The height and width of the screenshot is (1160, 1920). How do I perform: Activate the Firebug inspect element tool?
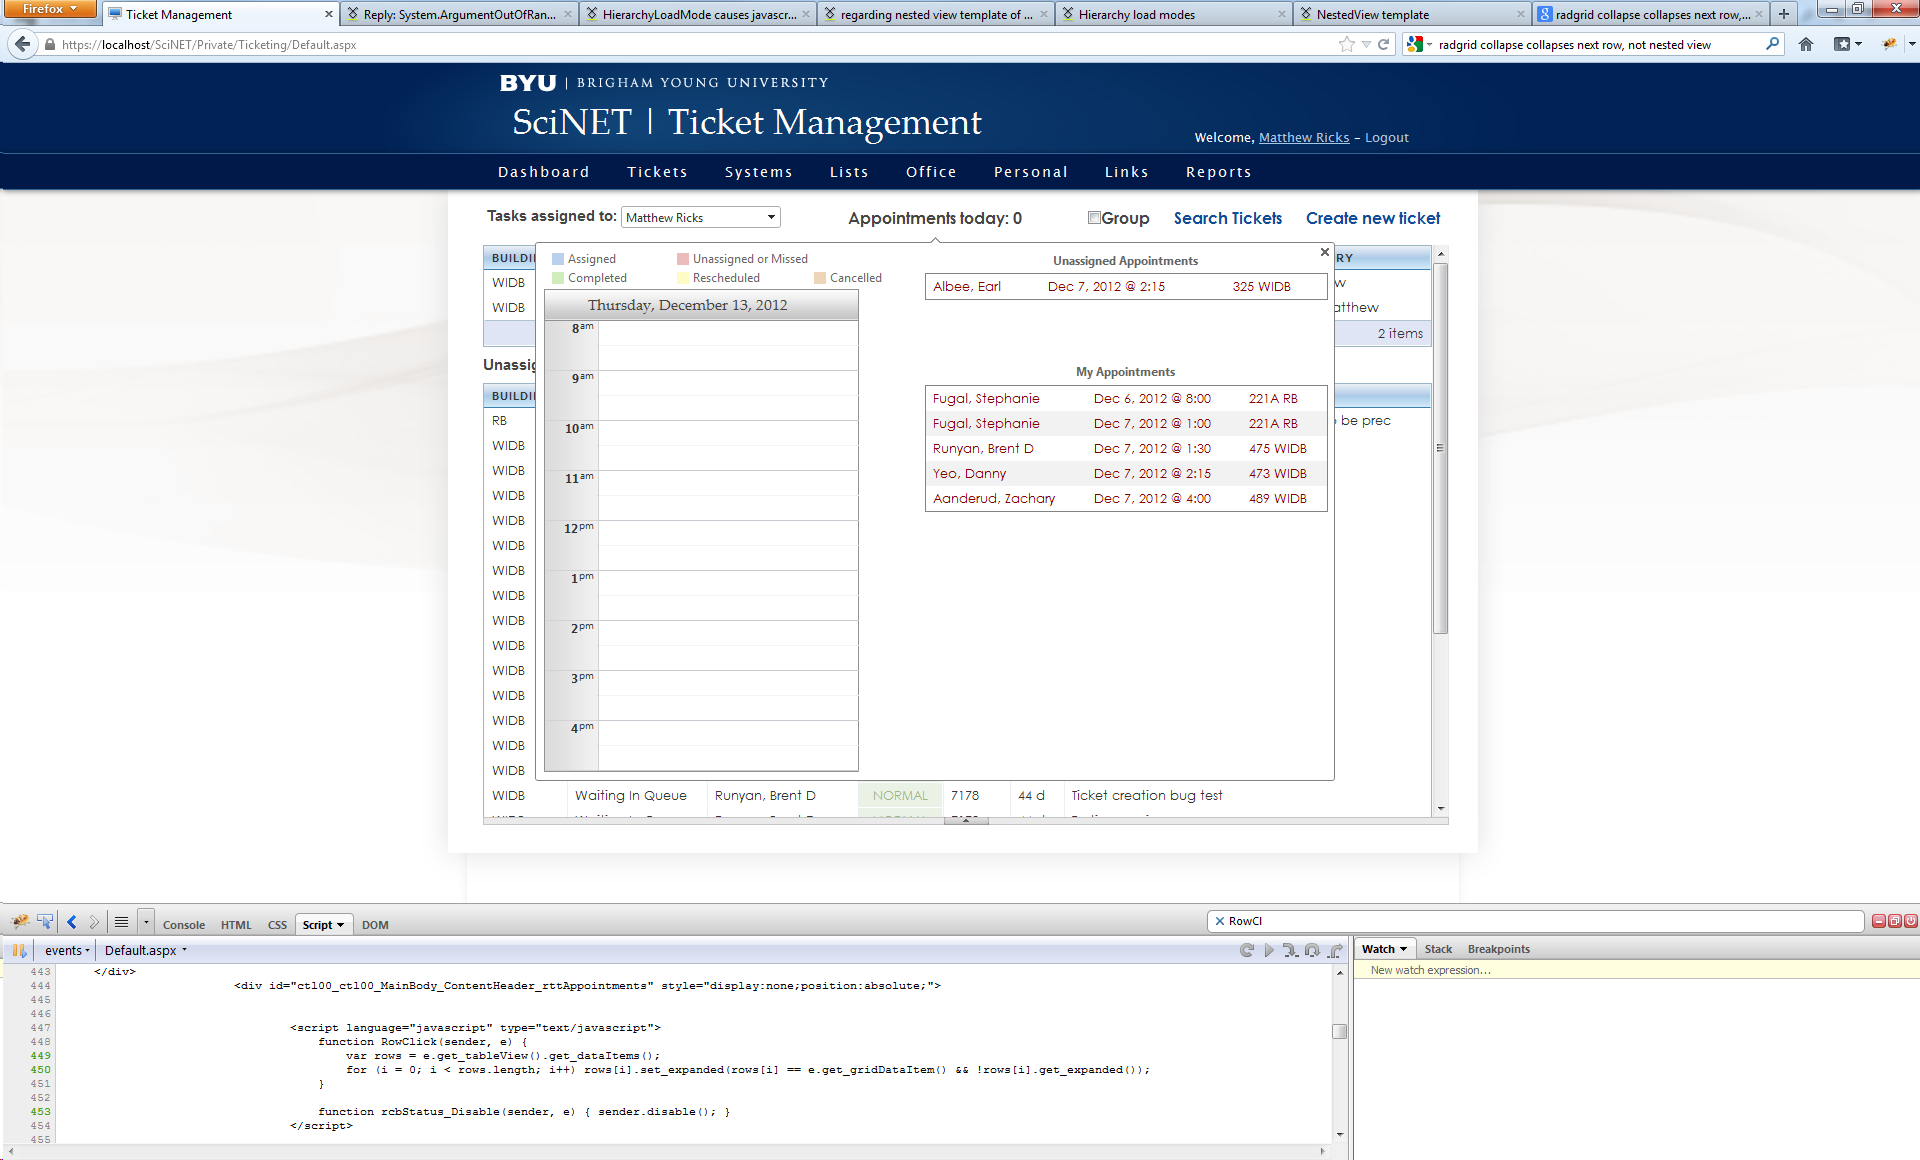coord(45,922)
